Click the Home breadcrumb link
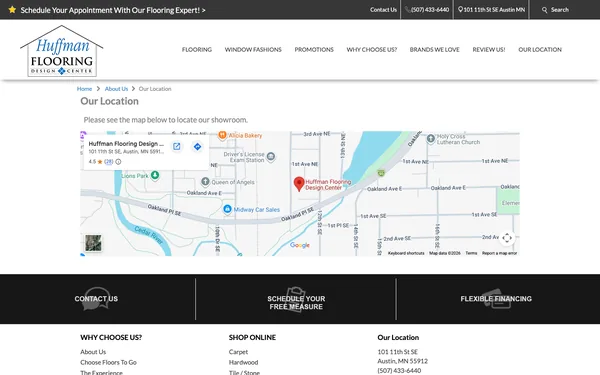This screenshot has height=375, width=600. point(84,89)
